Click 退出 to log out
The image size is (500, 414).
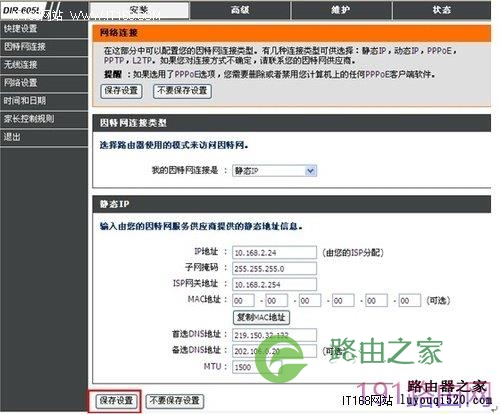click(x=44, y=137)
